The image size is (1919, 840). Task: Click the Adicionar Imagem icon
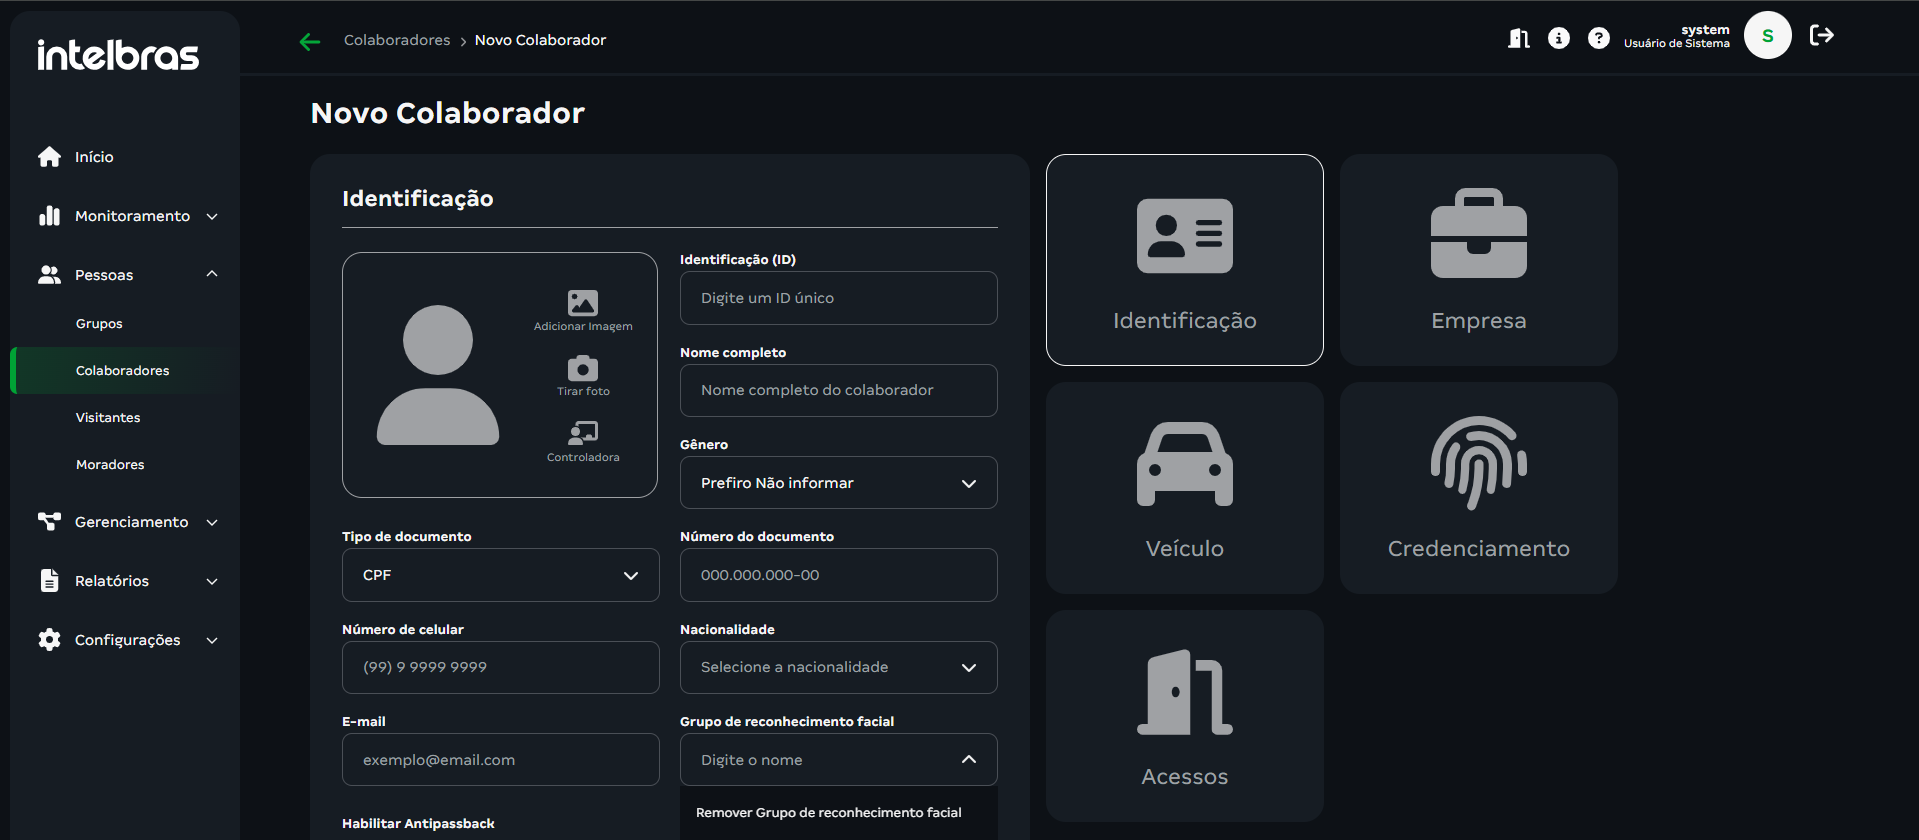[x=582, y=303]
